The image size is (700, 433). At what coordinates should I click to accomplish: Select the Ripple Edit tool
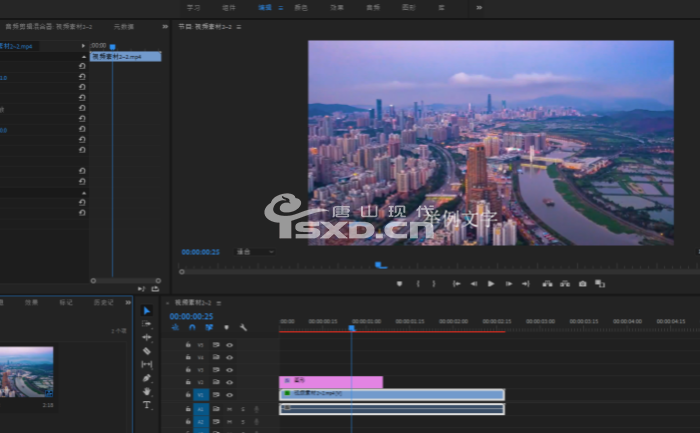point(146,337)
